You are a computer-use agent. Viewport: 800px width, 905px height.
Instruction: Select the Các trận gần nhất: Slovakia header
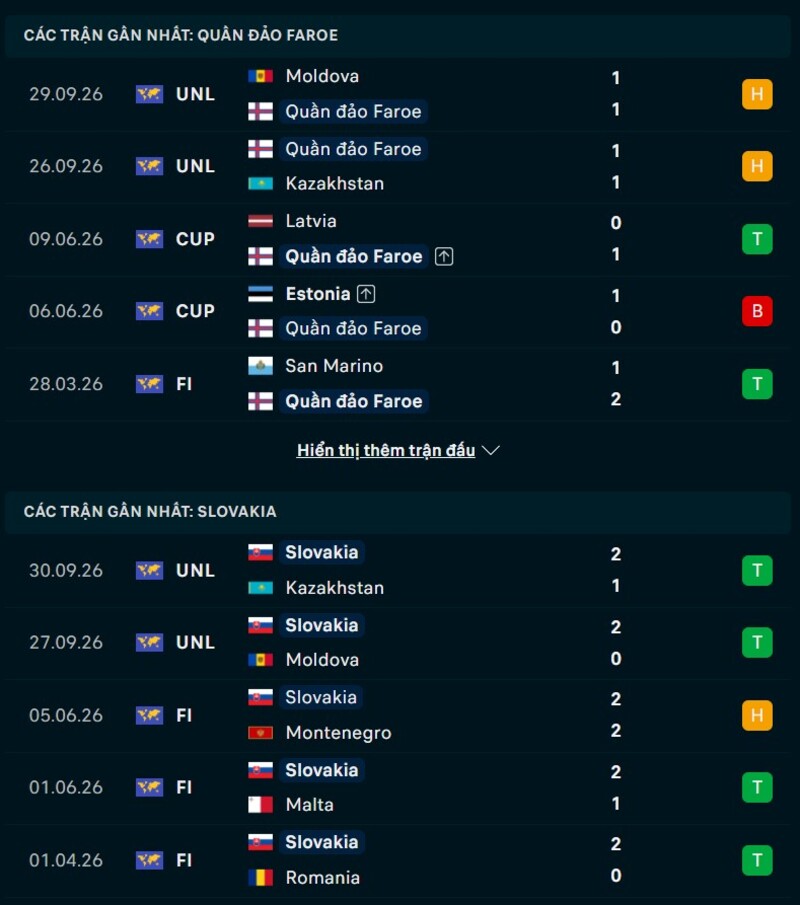pyautogui.click(x=150, y=511)
